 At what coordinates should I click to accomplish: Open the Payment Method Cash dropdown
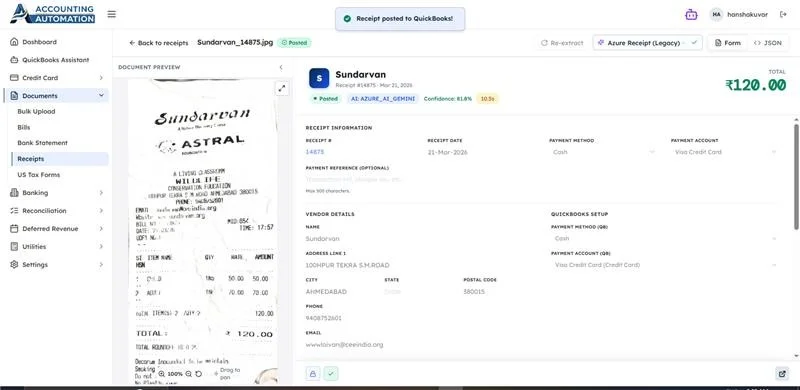pos(604,152)
